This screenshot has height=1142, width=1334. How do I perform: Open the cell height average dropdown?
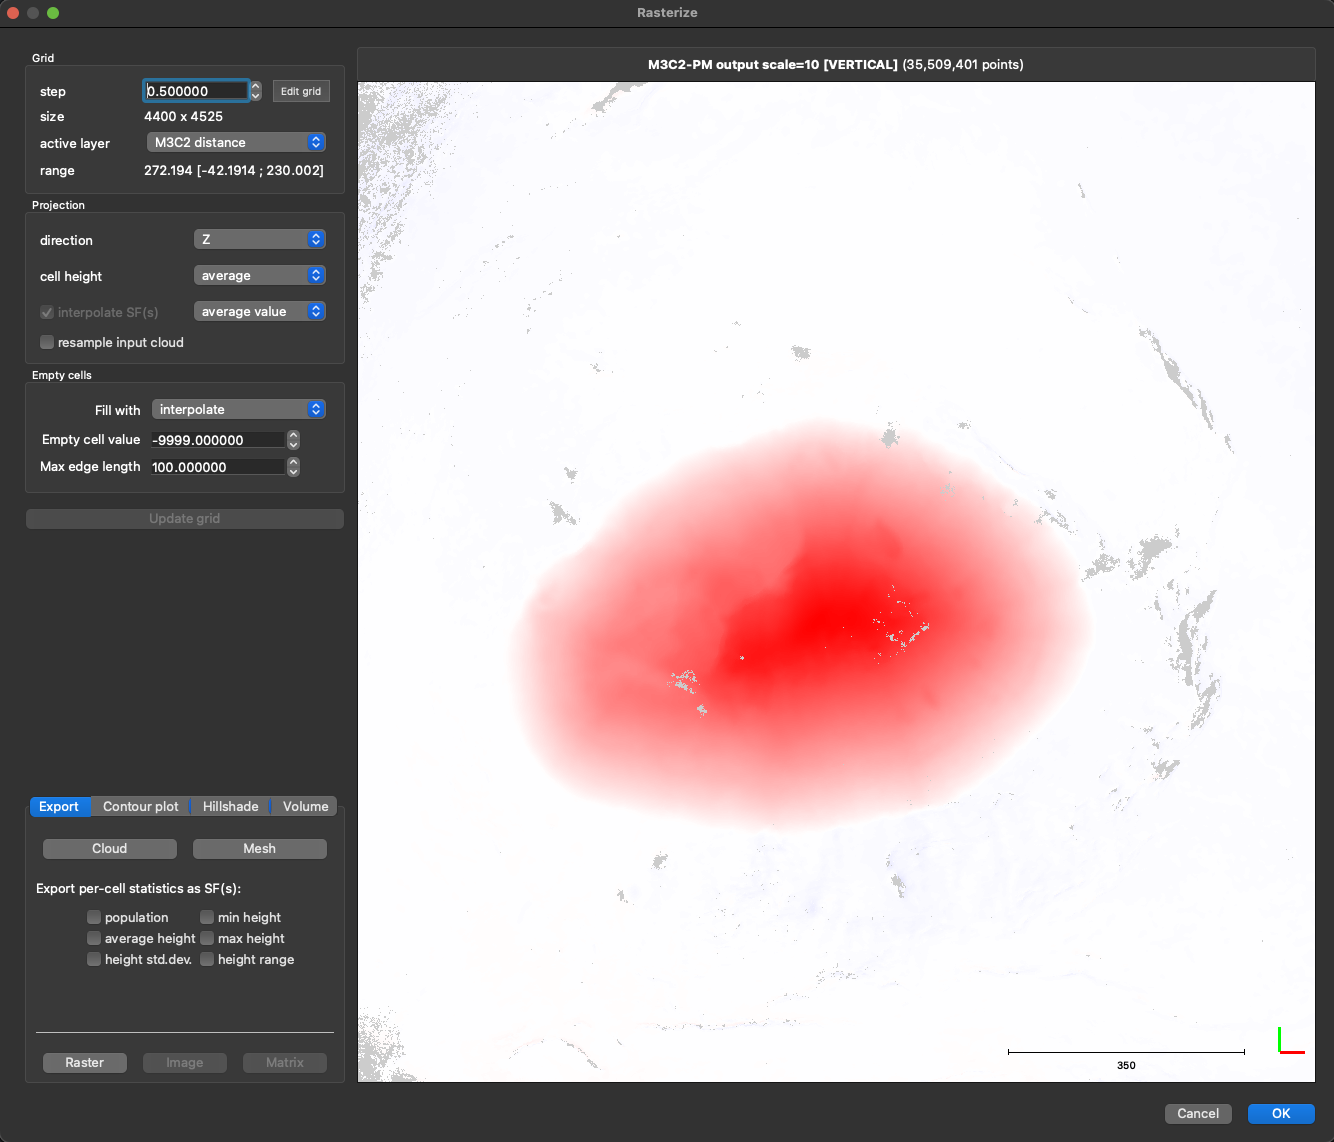[259, 275]
